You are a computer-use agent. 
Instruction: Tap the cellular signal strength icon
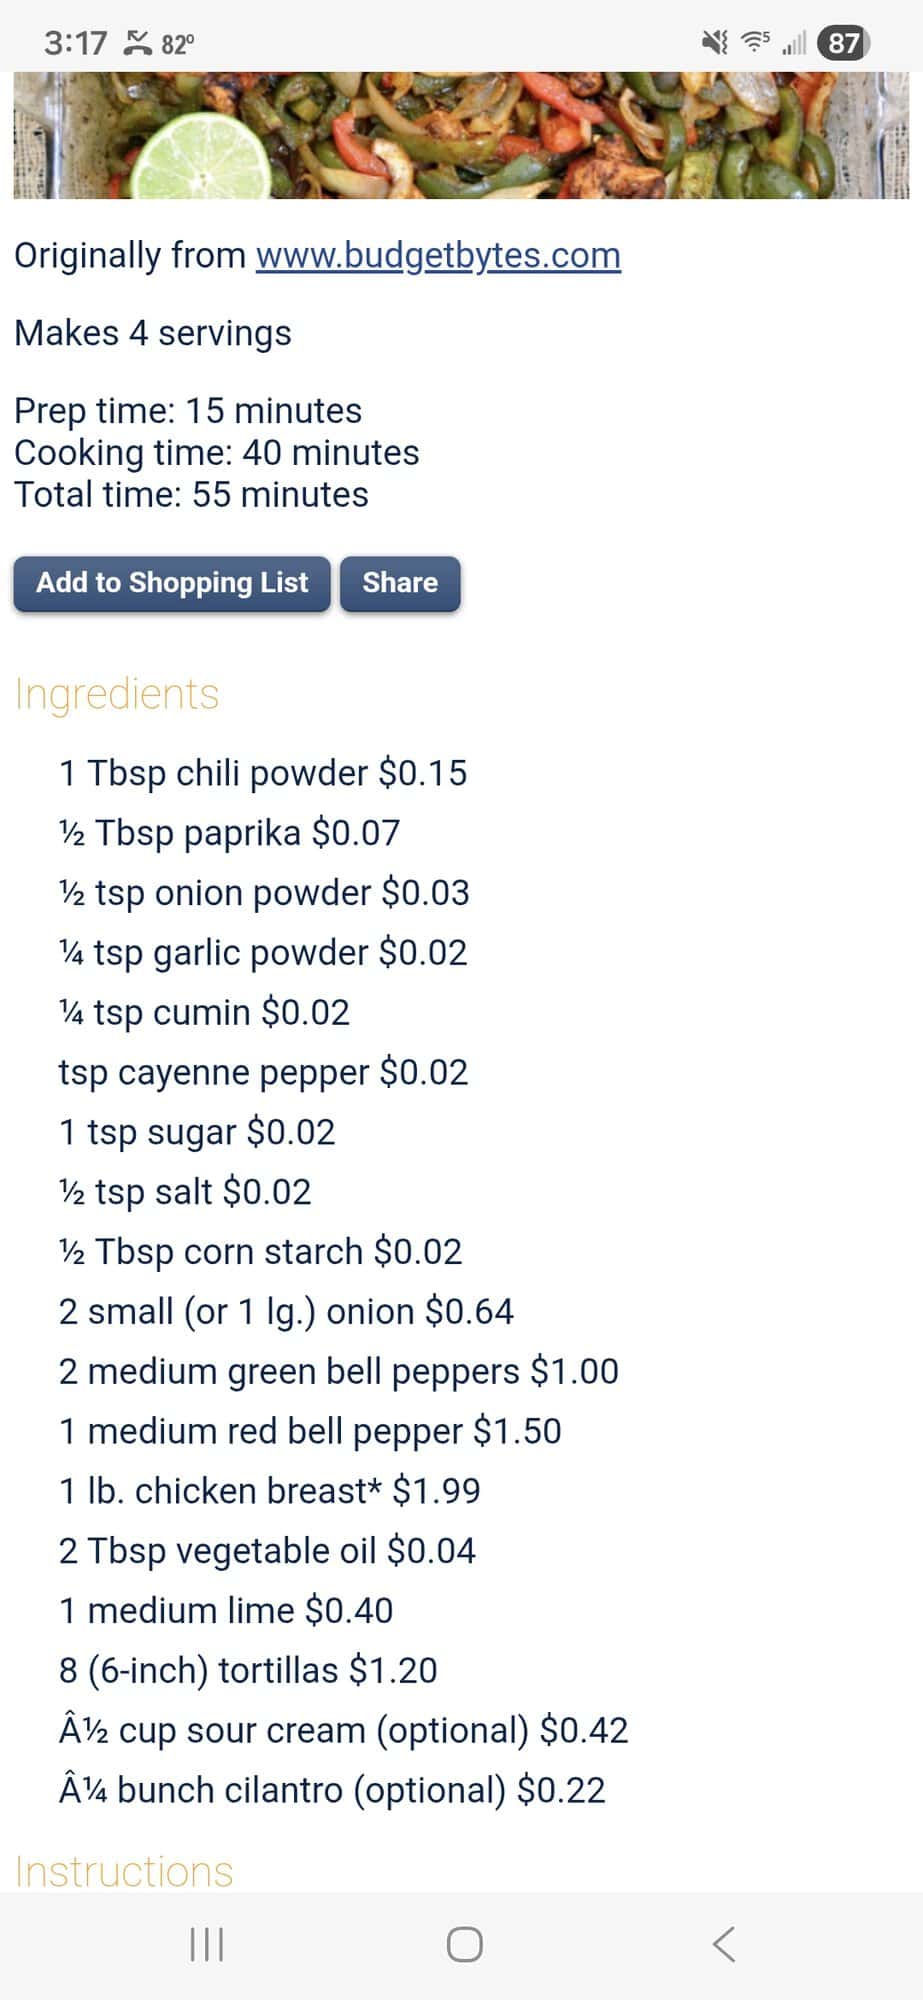[794, 43]
